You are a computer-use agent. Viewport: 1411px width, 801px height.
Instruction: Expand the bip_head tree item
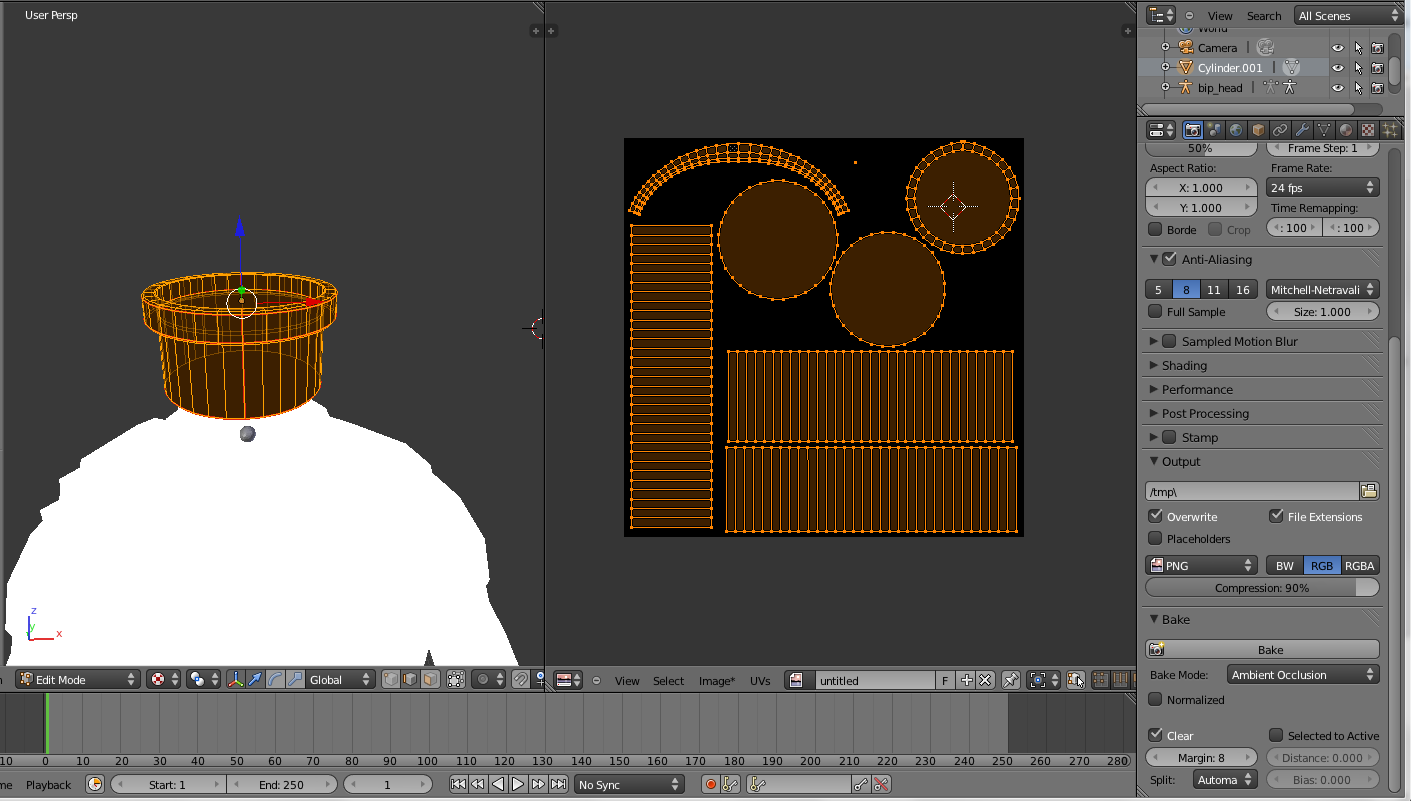[1165, 88]
